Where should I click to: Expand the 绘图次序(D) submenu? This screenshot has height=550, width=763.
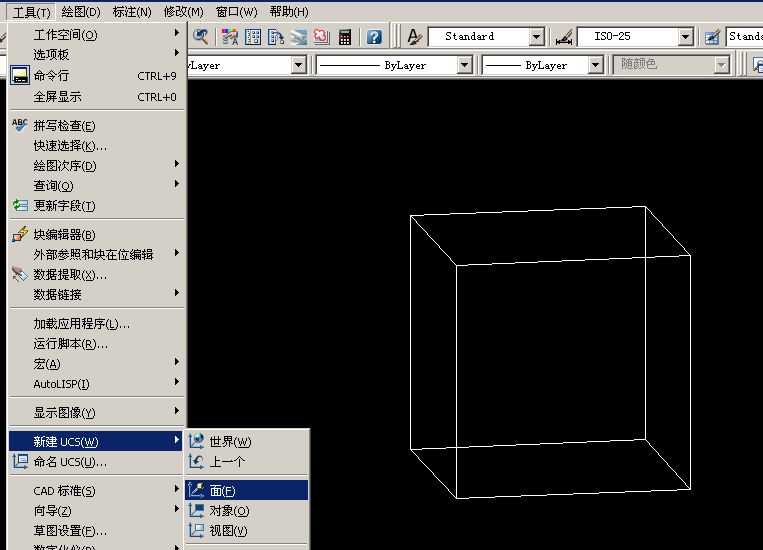click(97, 165)
